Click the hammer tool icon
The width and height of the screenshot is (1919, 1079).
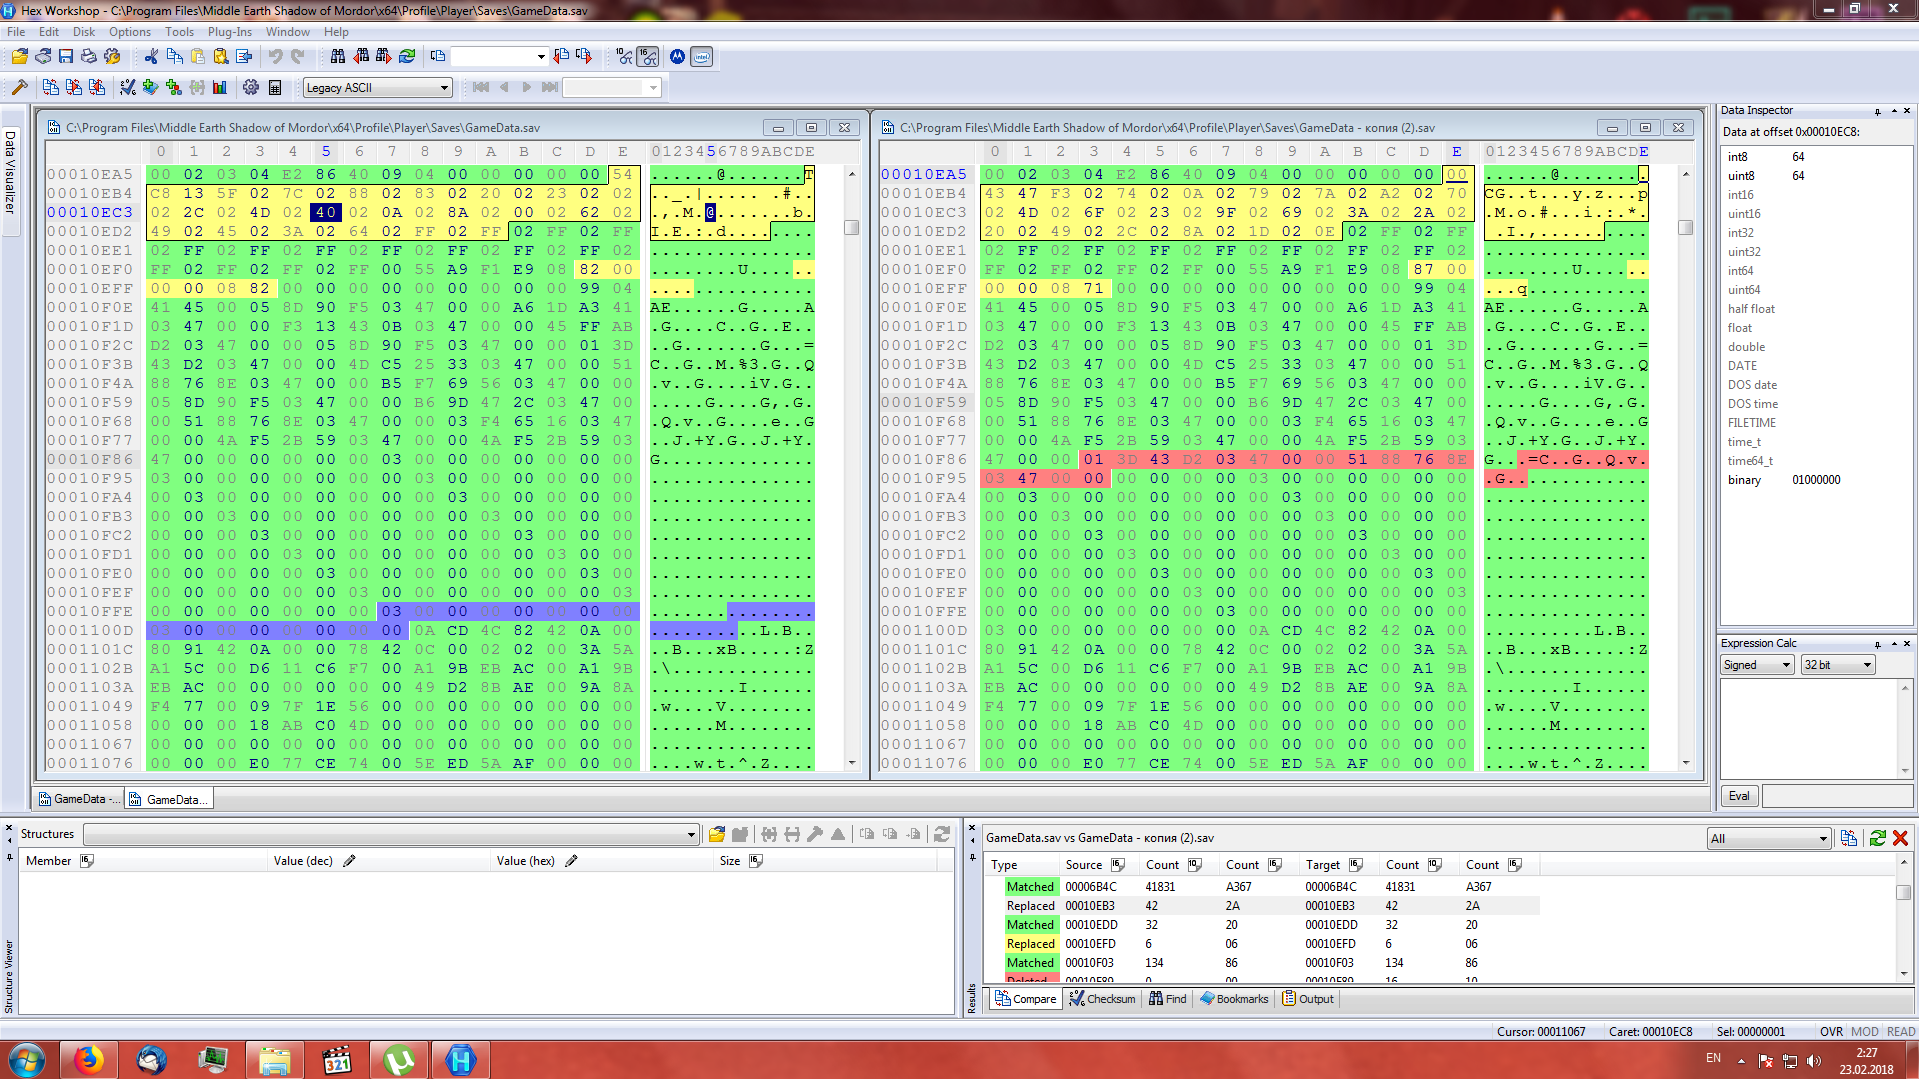(x=20, y=88)
